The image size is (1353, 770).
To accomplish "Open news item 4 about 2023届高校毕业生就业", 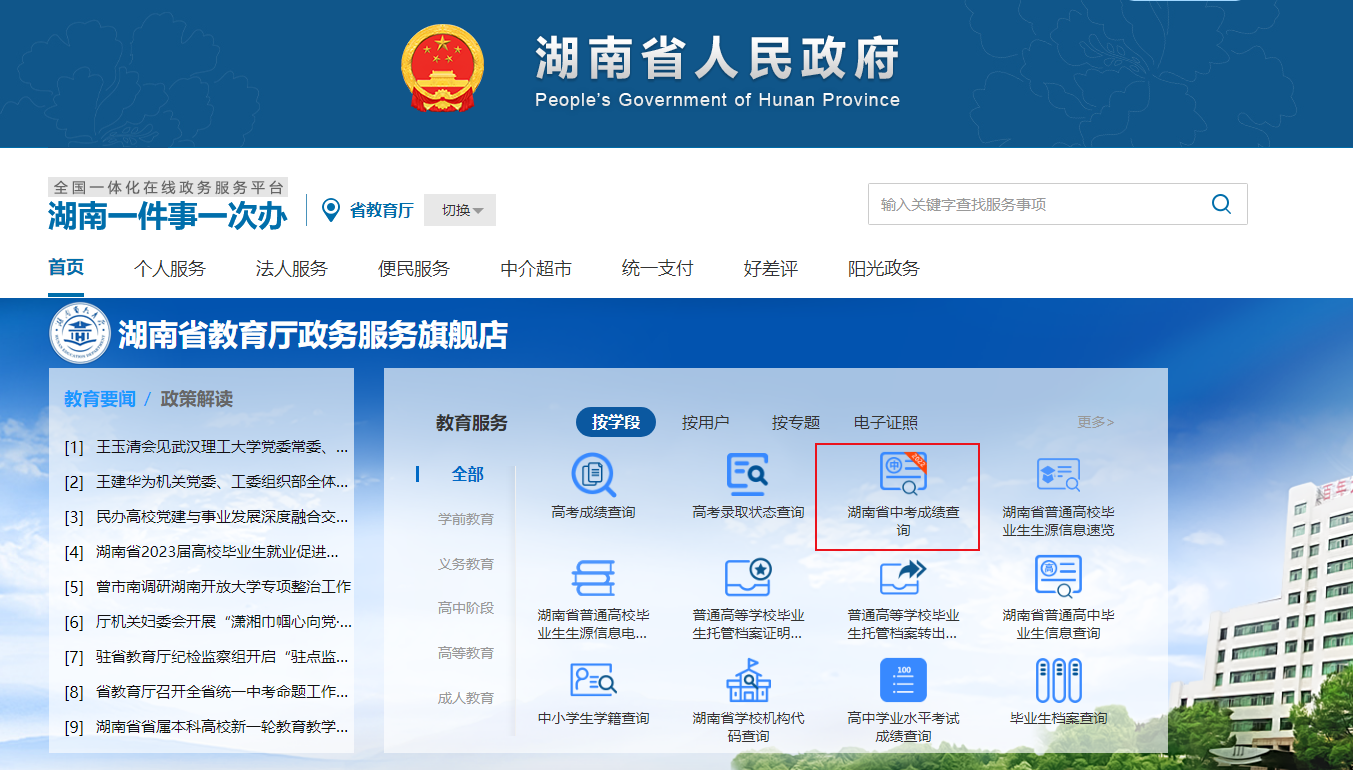I will tap(202, 552).
